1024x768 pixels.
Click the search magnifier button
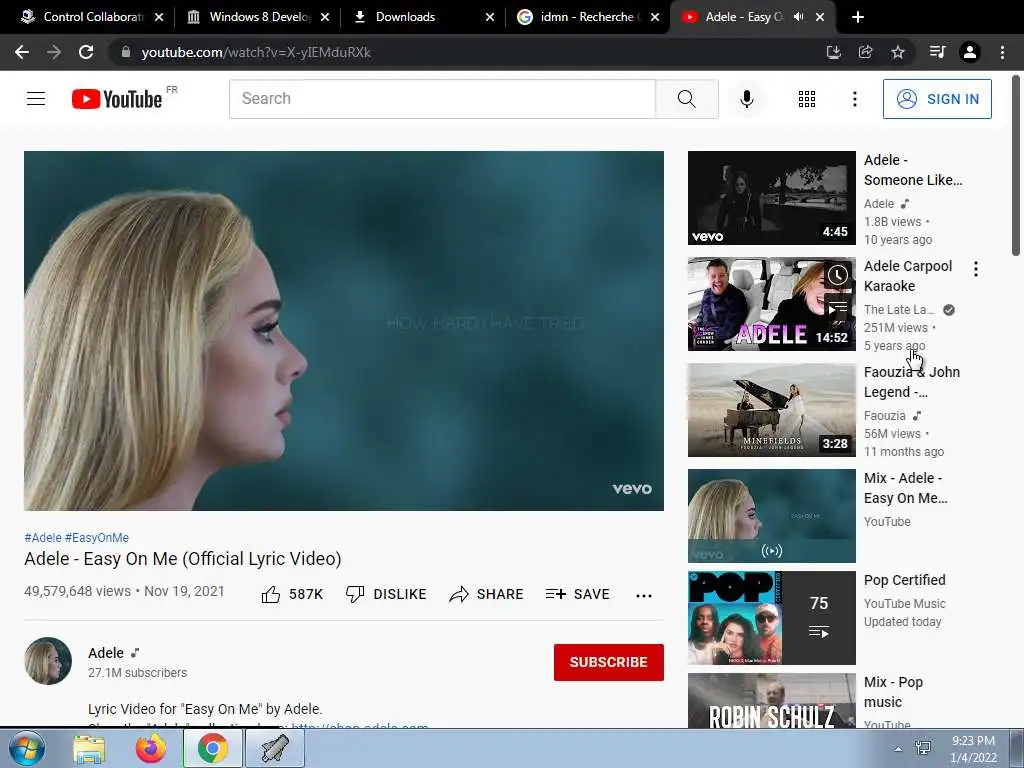coord(686,99)
